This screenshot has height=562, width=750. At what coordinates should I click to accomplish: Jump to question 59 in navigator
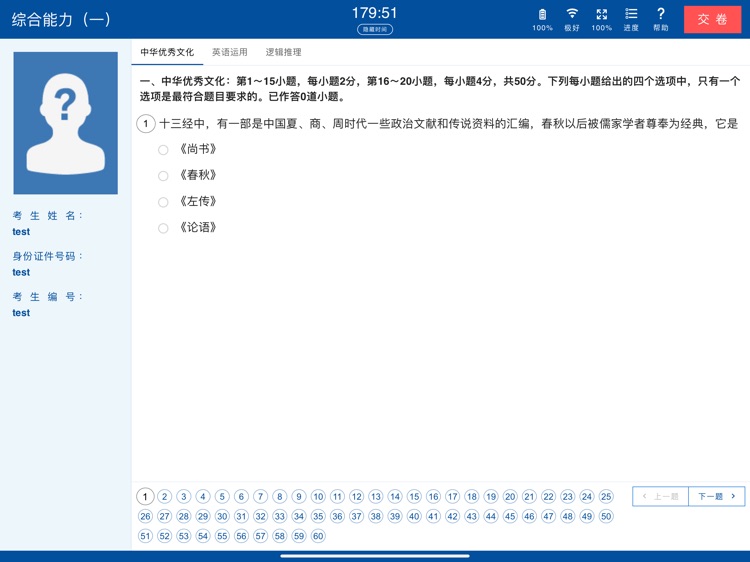coord(299,536)
